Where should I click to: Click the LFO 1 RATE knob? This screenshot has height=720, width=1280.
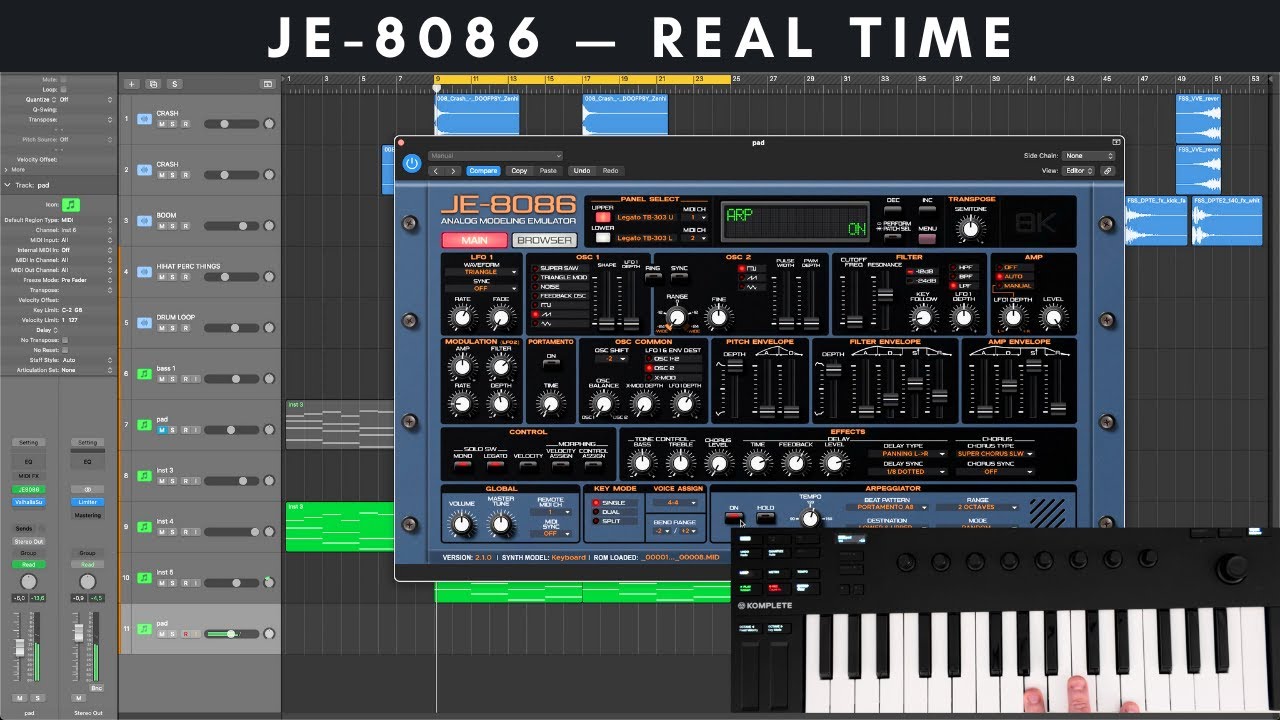pos(460,319)
